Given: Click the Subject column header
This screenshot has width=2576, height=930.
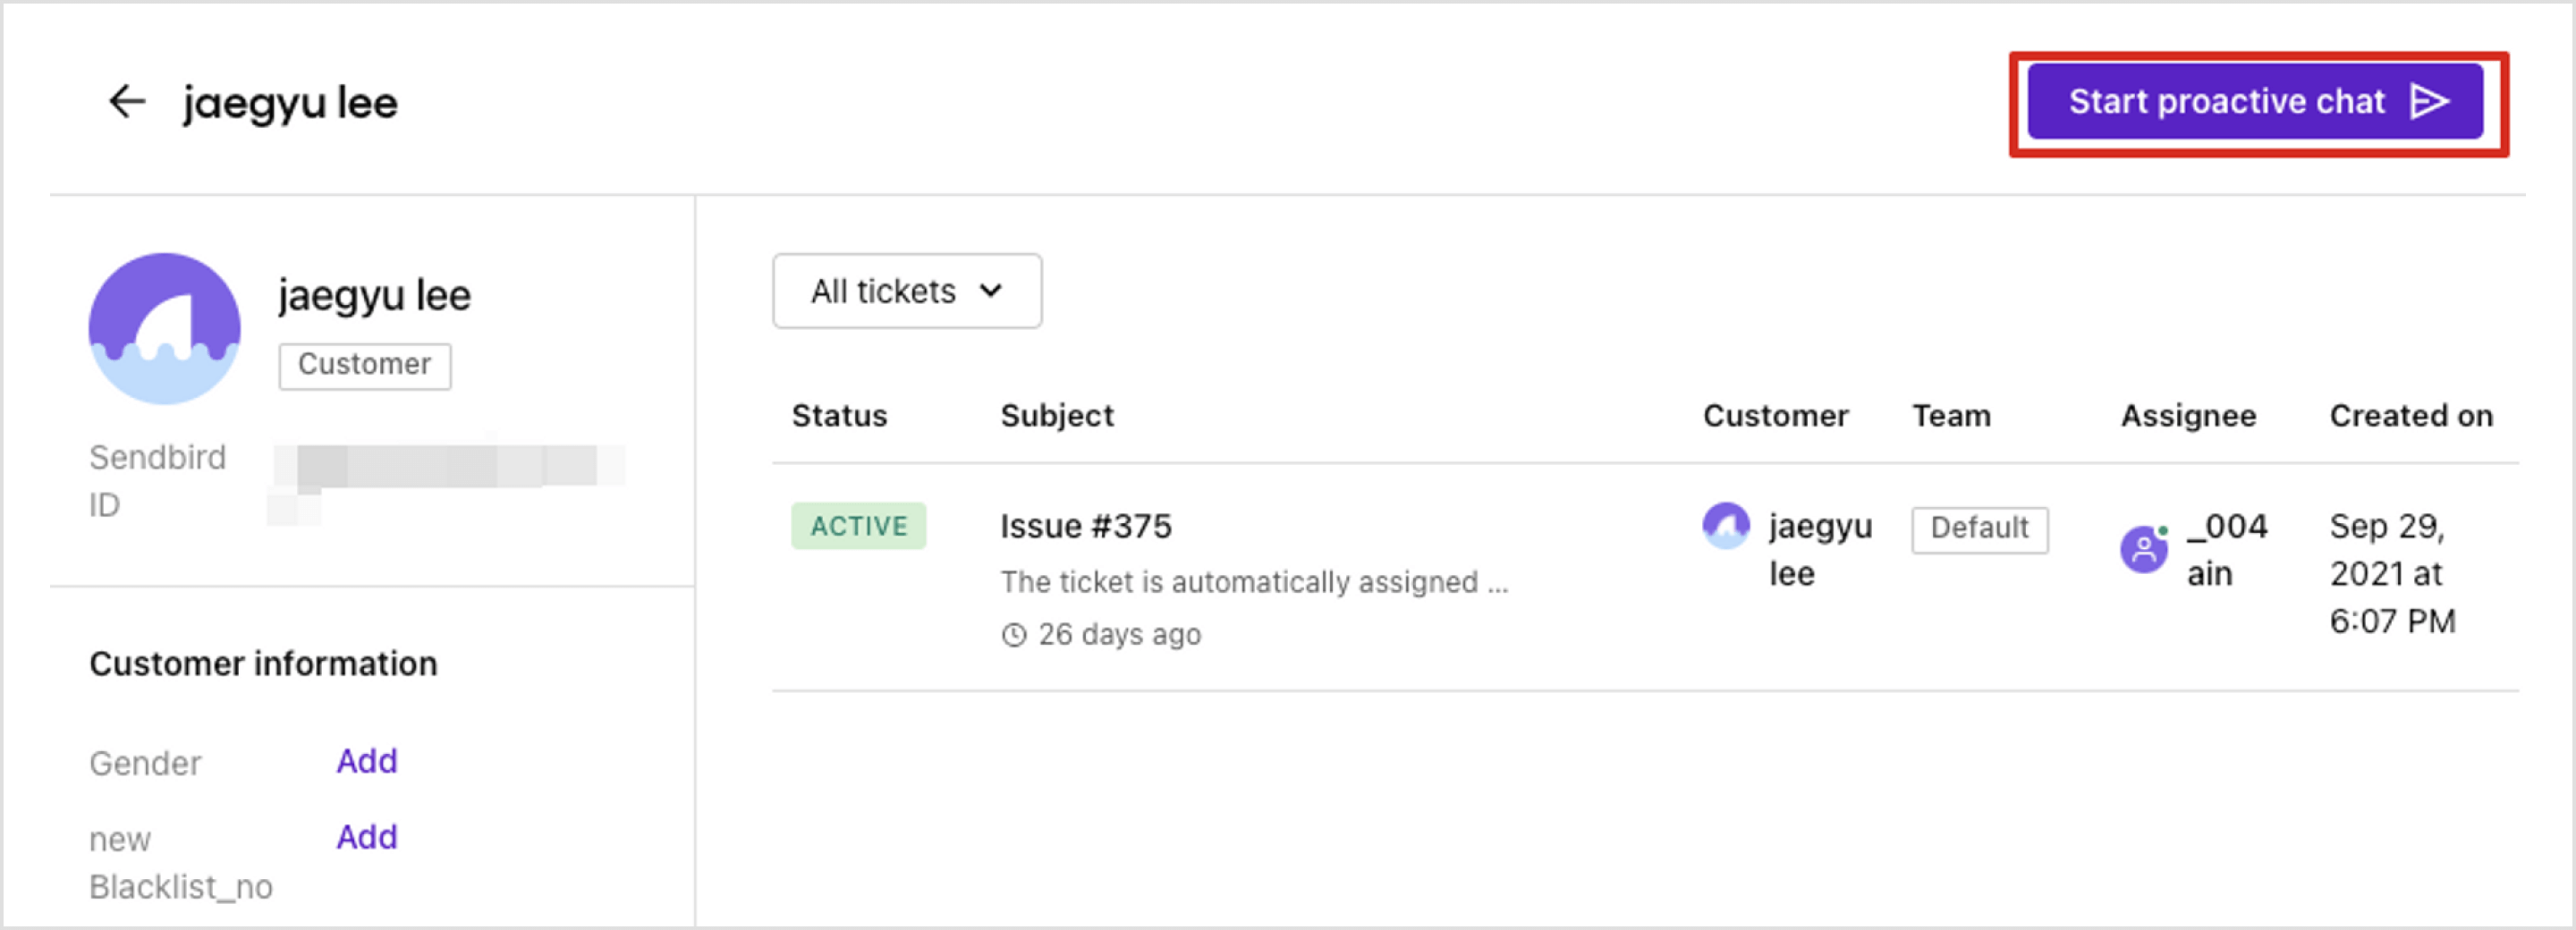Looking at the screenshot, I should (x=1056, y=416).
